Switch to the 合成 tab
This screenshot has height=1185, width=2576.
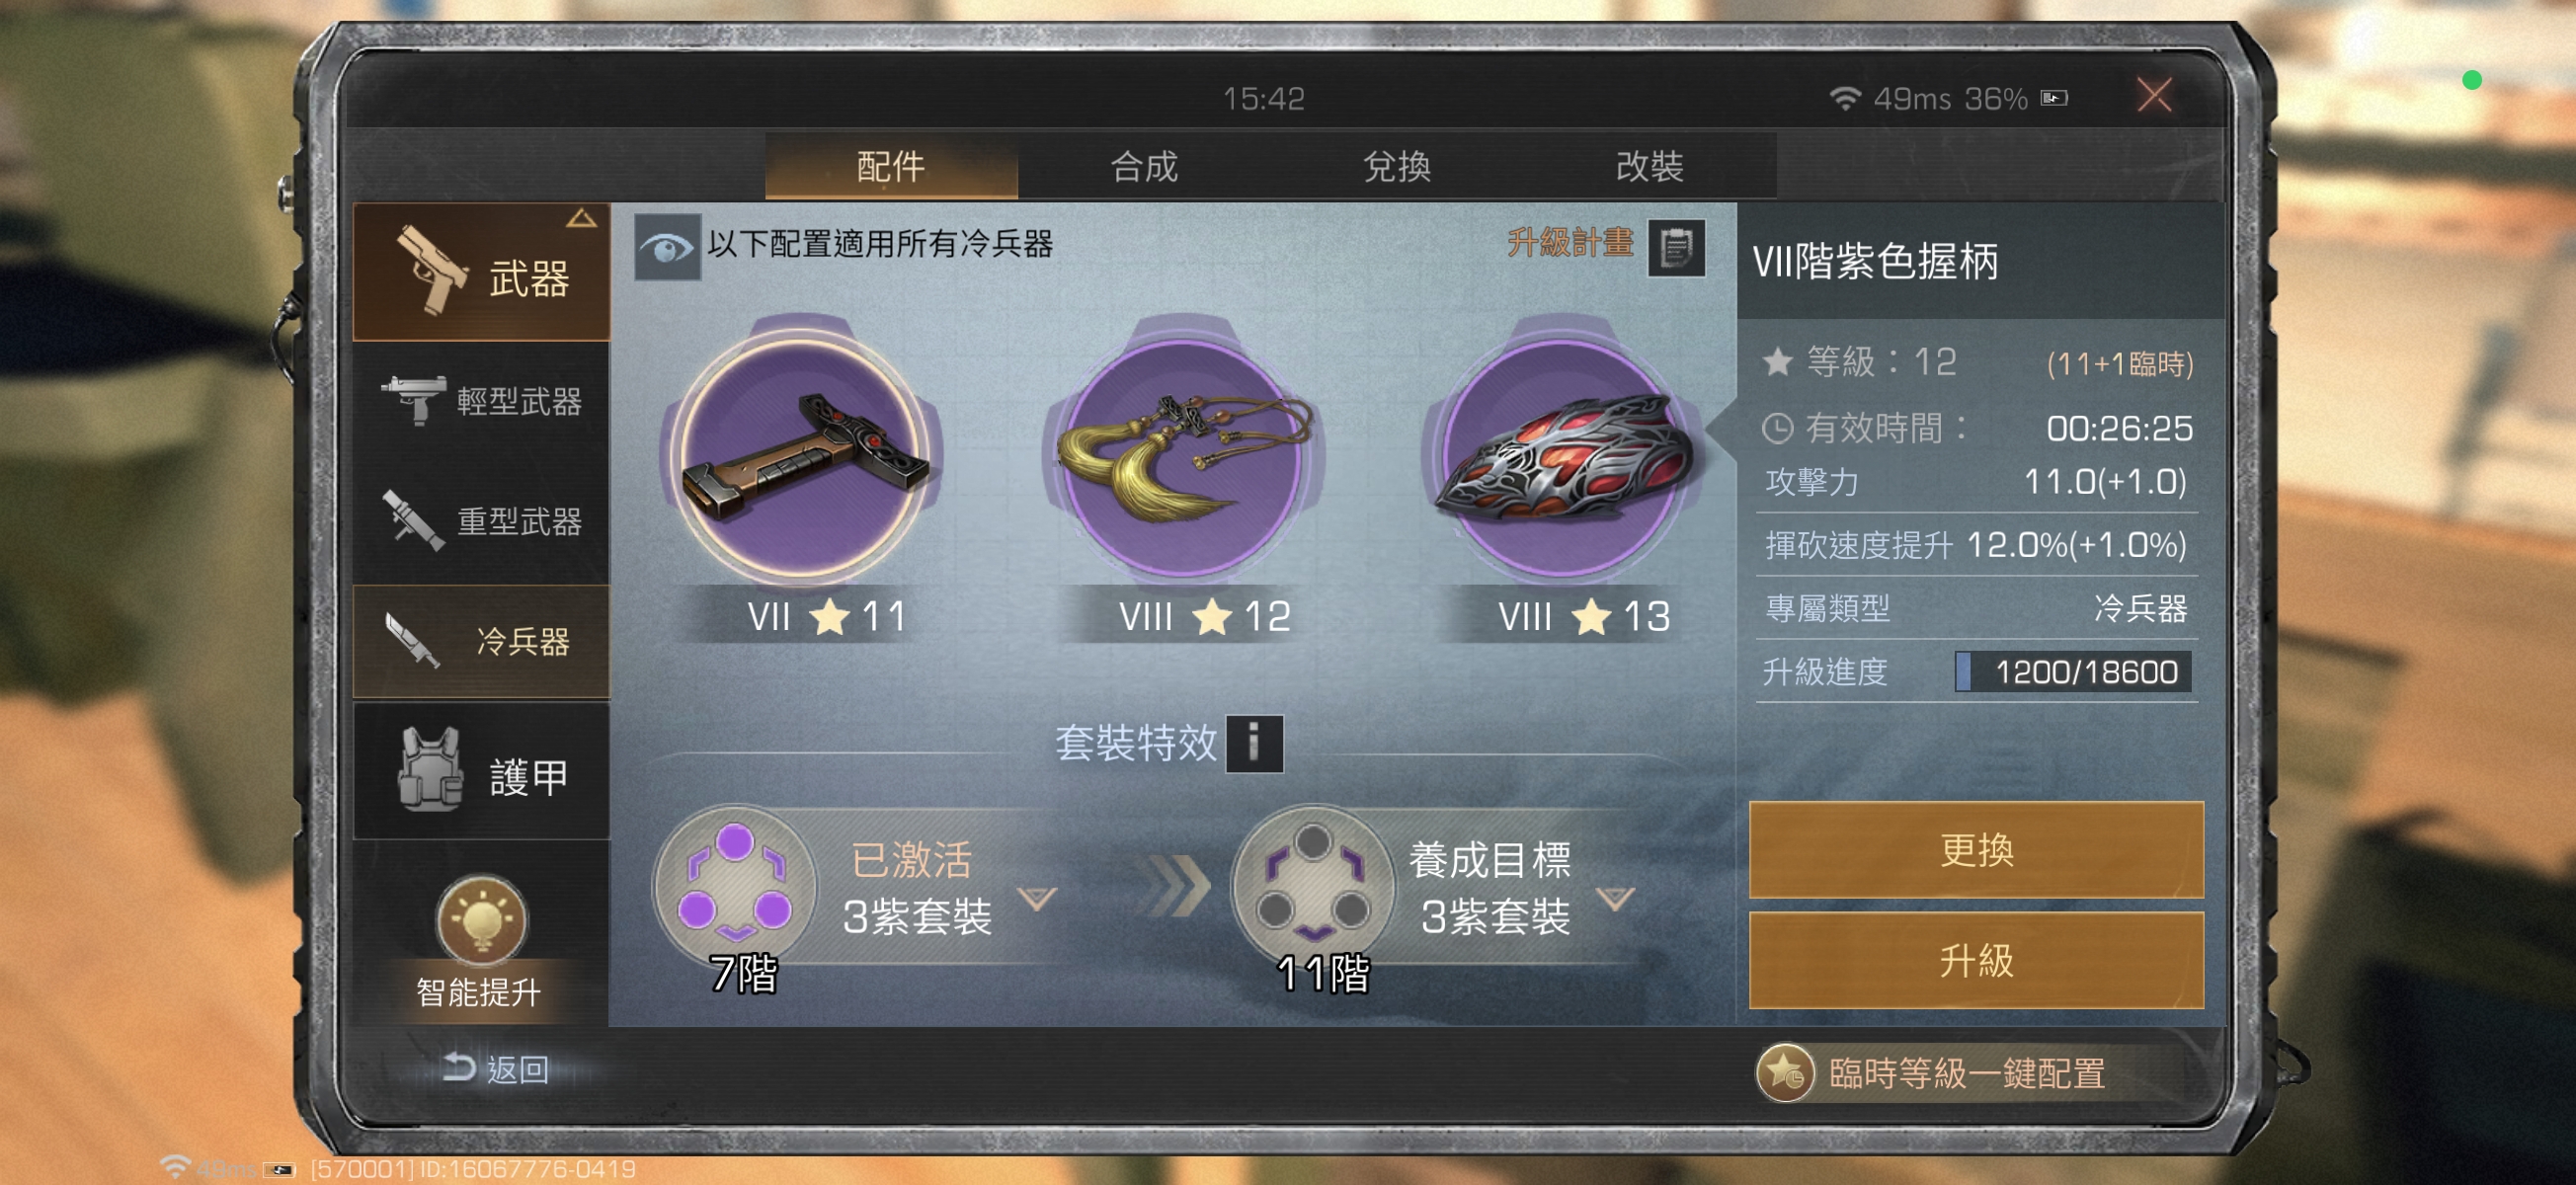[1144, 166]
